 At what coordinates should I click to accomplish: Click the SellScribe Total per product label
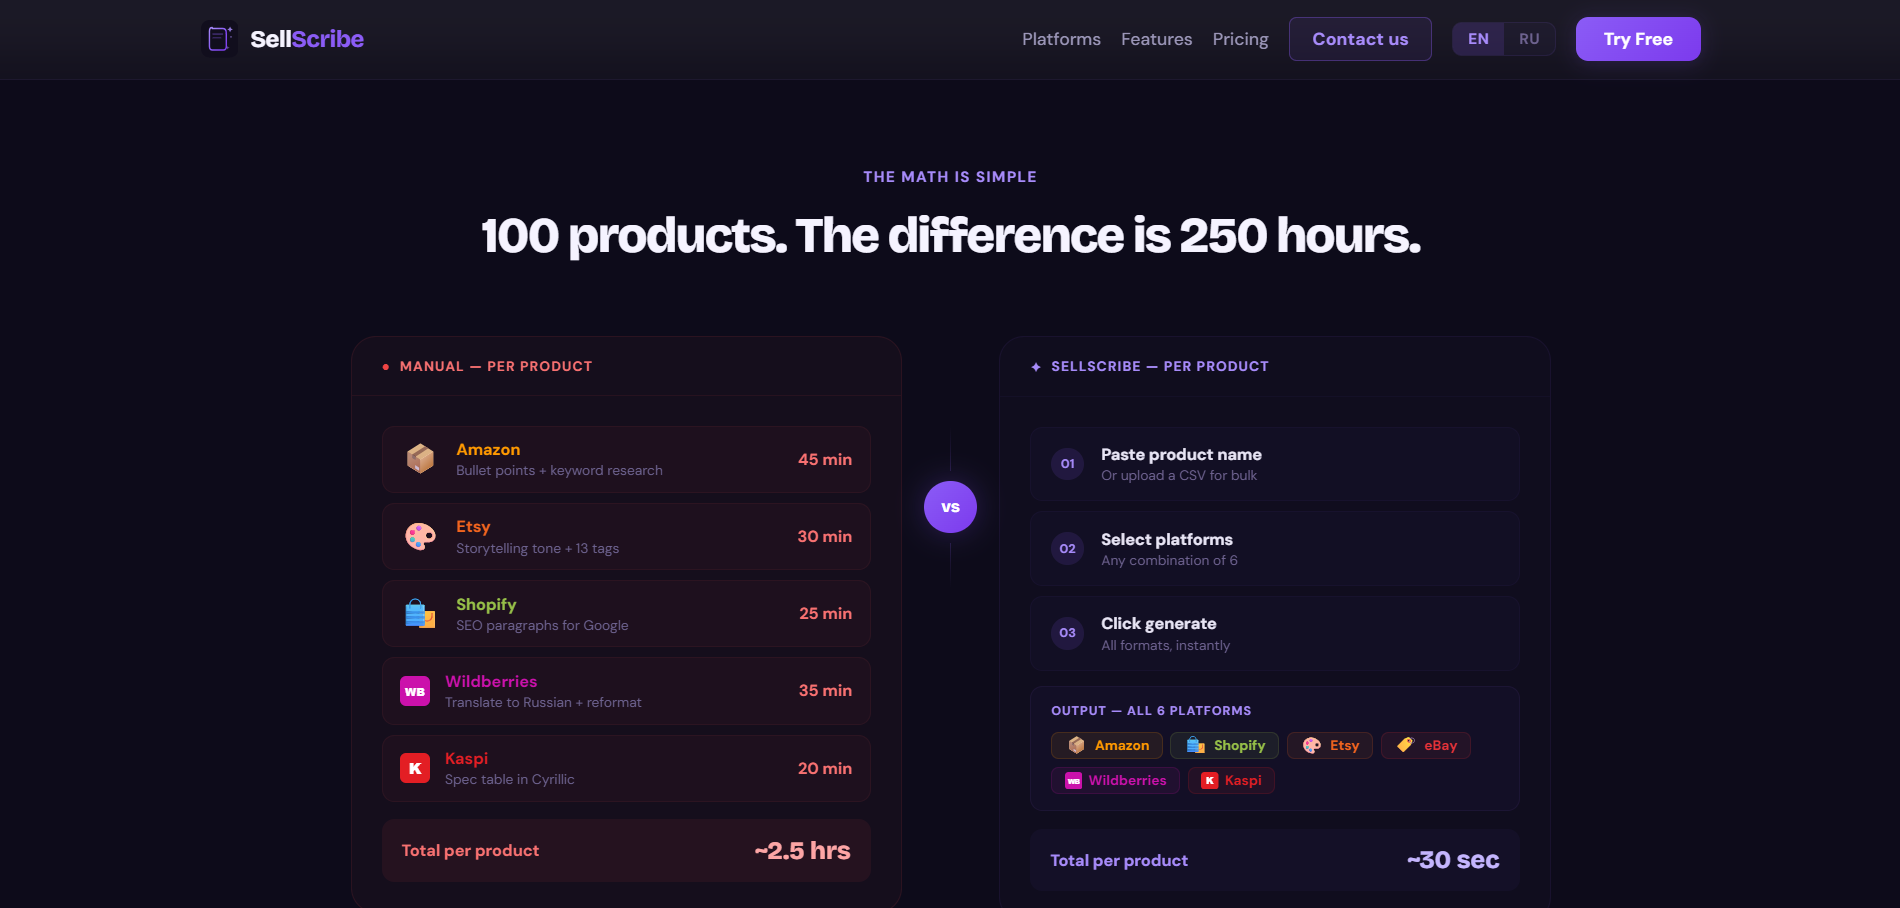coord(1119,861)
